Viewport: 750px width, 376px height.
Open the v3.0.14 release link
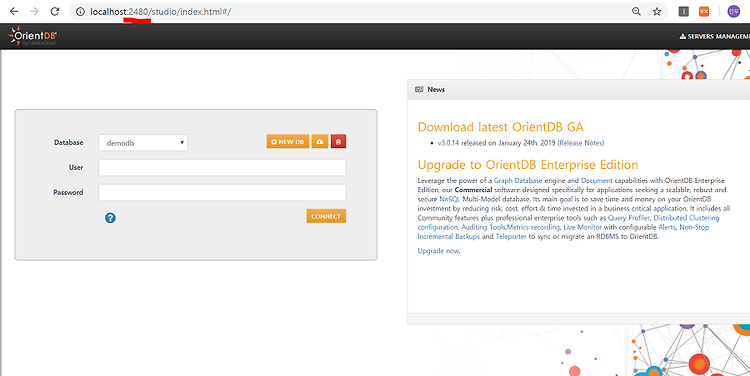coord(448,143)
